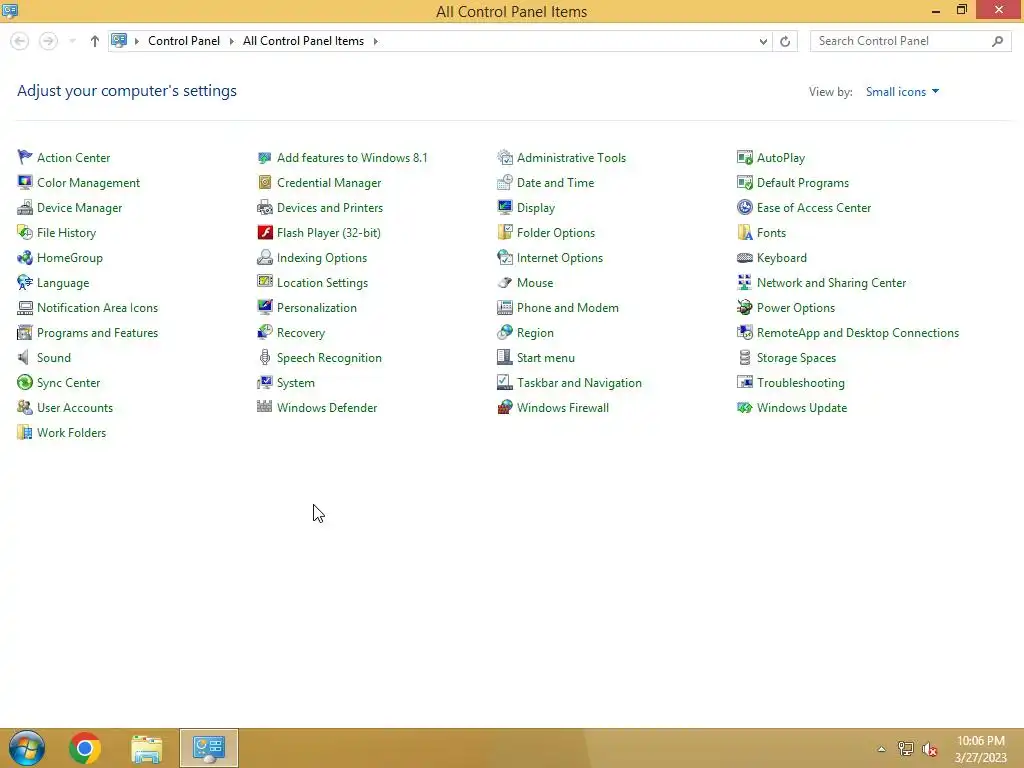Screen dimensions: 1024x768
Task: Open the Fonts icon
Action: [744, 232]
